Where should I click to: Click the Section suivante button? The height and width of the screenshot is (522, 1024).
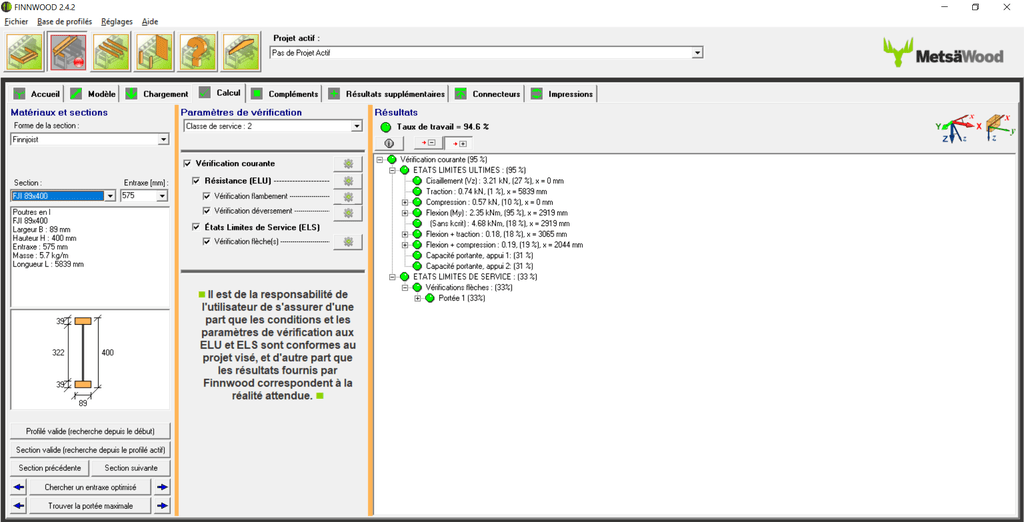(131, 468)
